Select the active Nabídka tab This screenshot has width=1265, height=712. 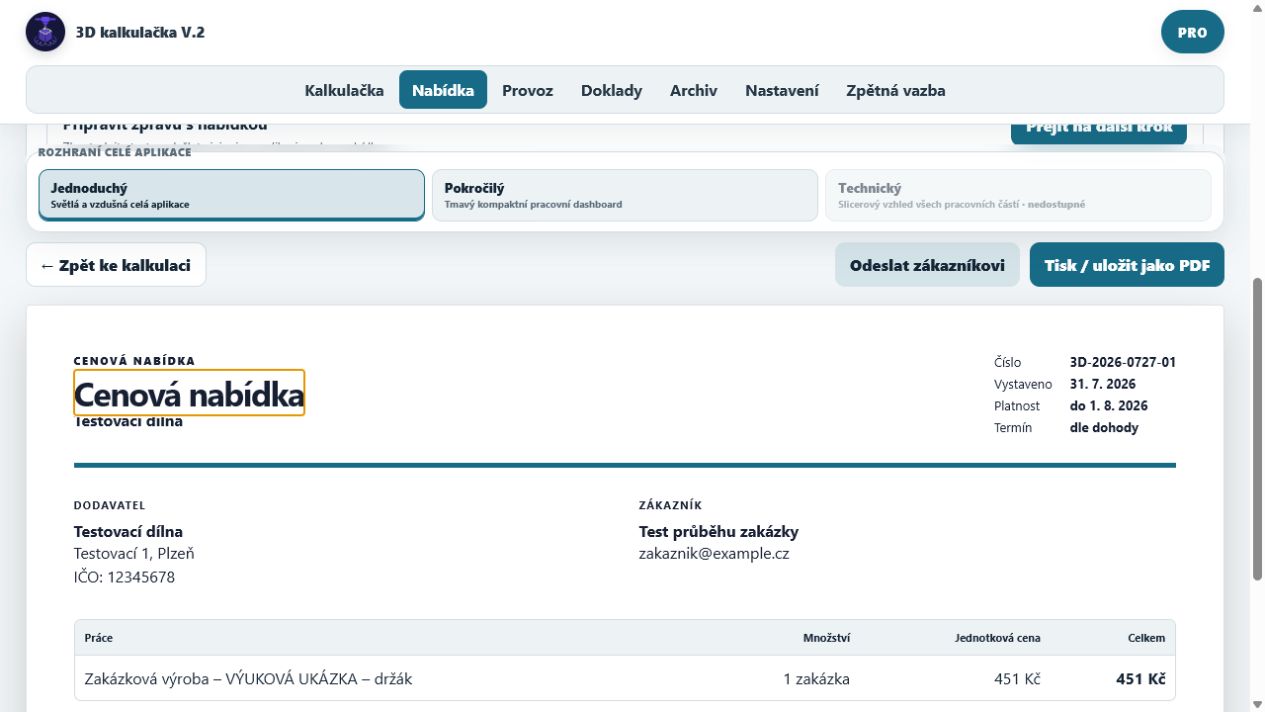coord(443,90)
